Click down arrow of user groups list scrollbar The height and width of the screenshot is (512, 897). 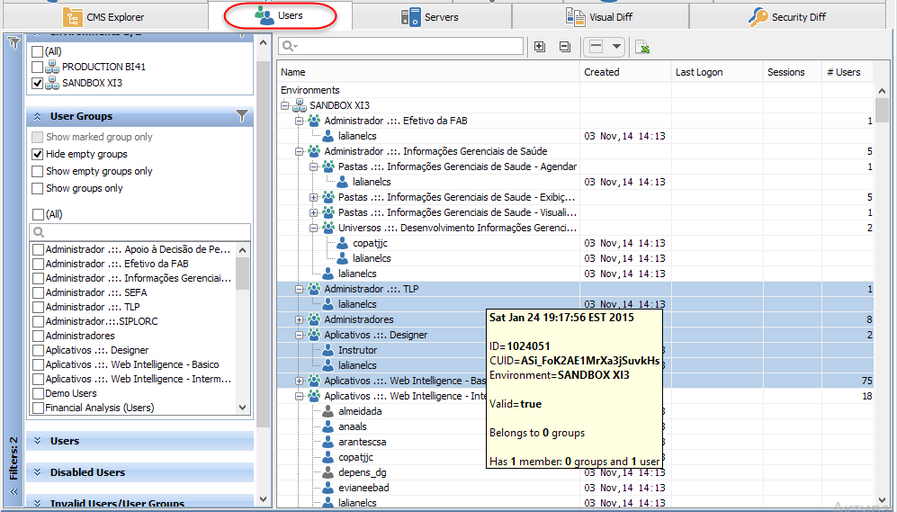coord(243,407)
